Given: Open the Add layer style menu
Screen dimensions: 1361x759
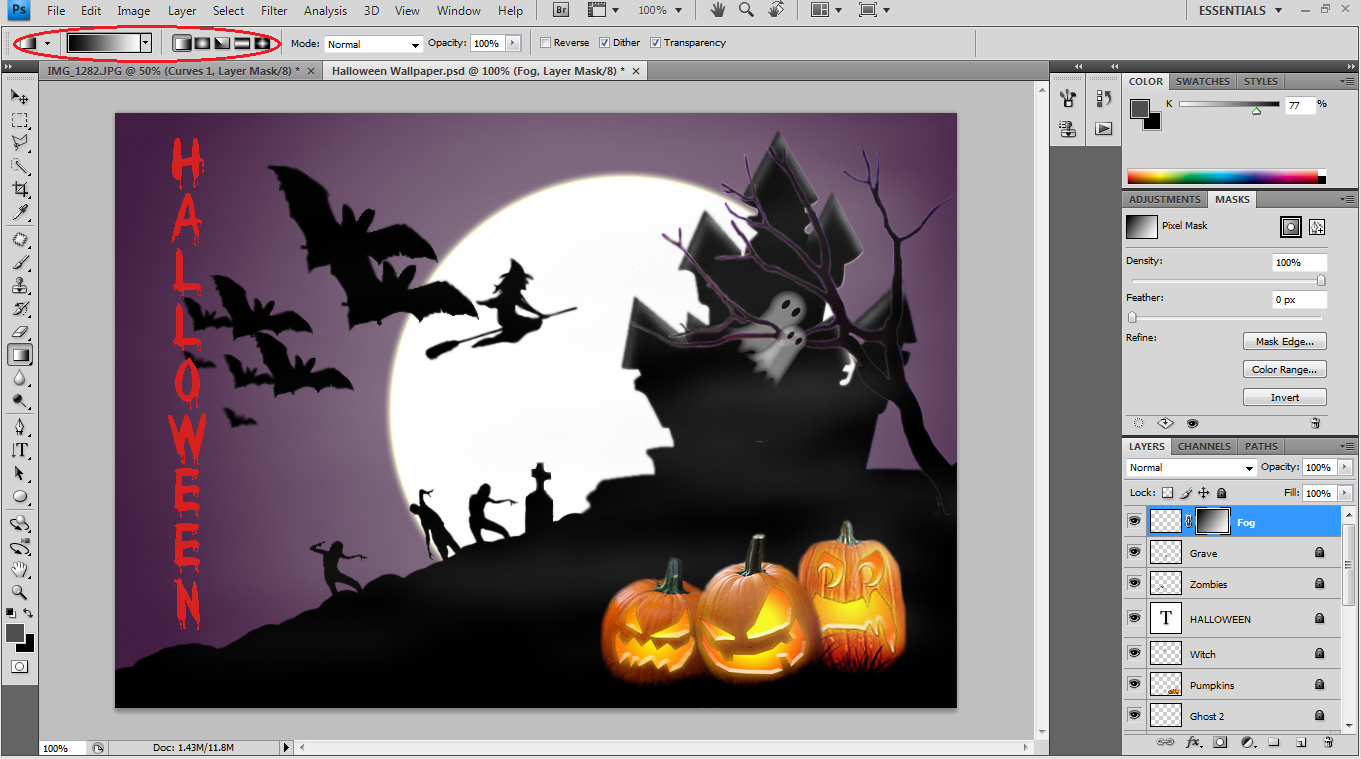Looking at the screenshot, I should (x=1194, y=742).
